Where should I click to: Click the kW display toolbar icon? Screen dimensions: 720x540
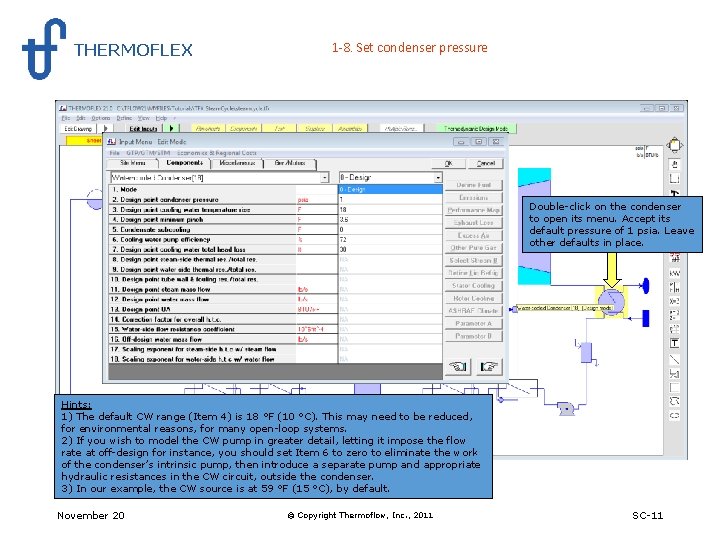point(674,274)
